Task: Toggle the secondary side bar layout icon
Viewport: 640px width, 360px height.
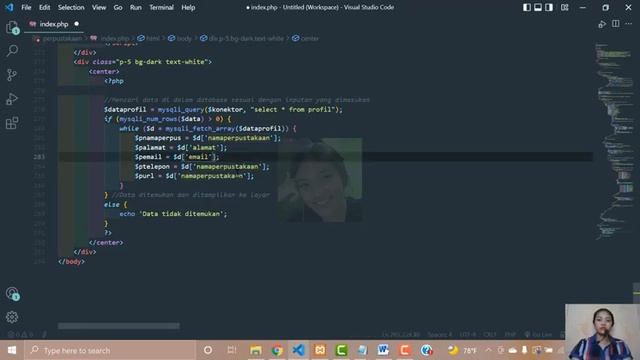Action: point(549,7)
